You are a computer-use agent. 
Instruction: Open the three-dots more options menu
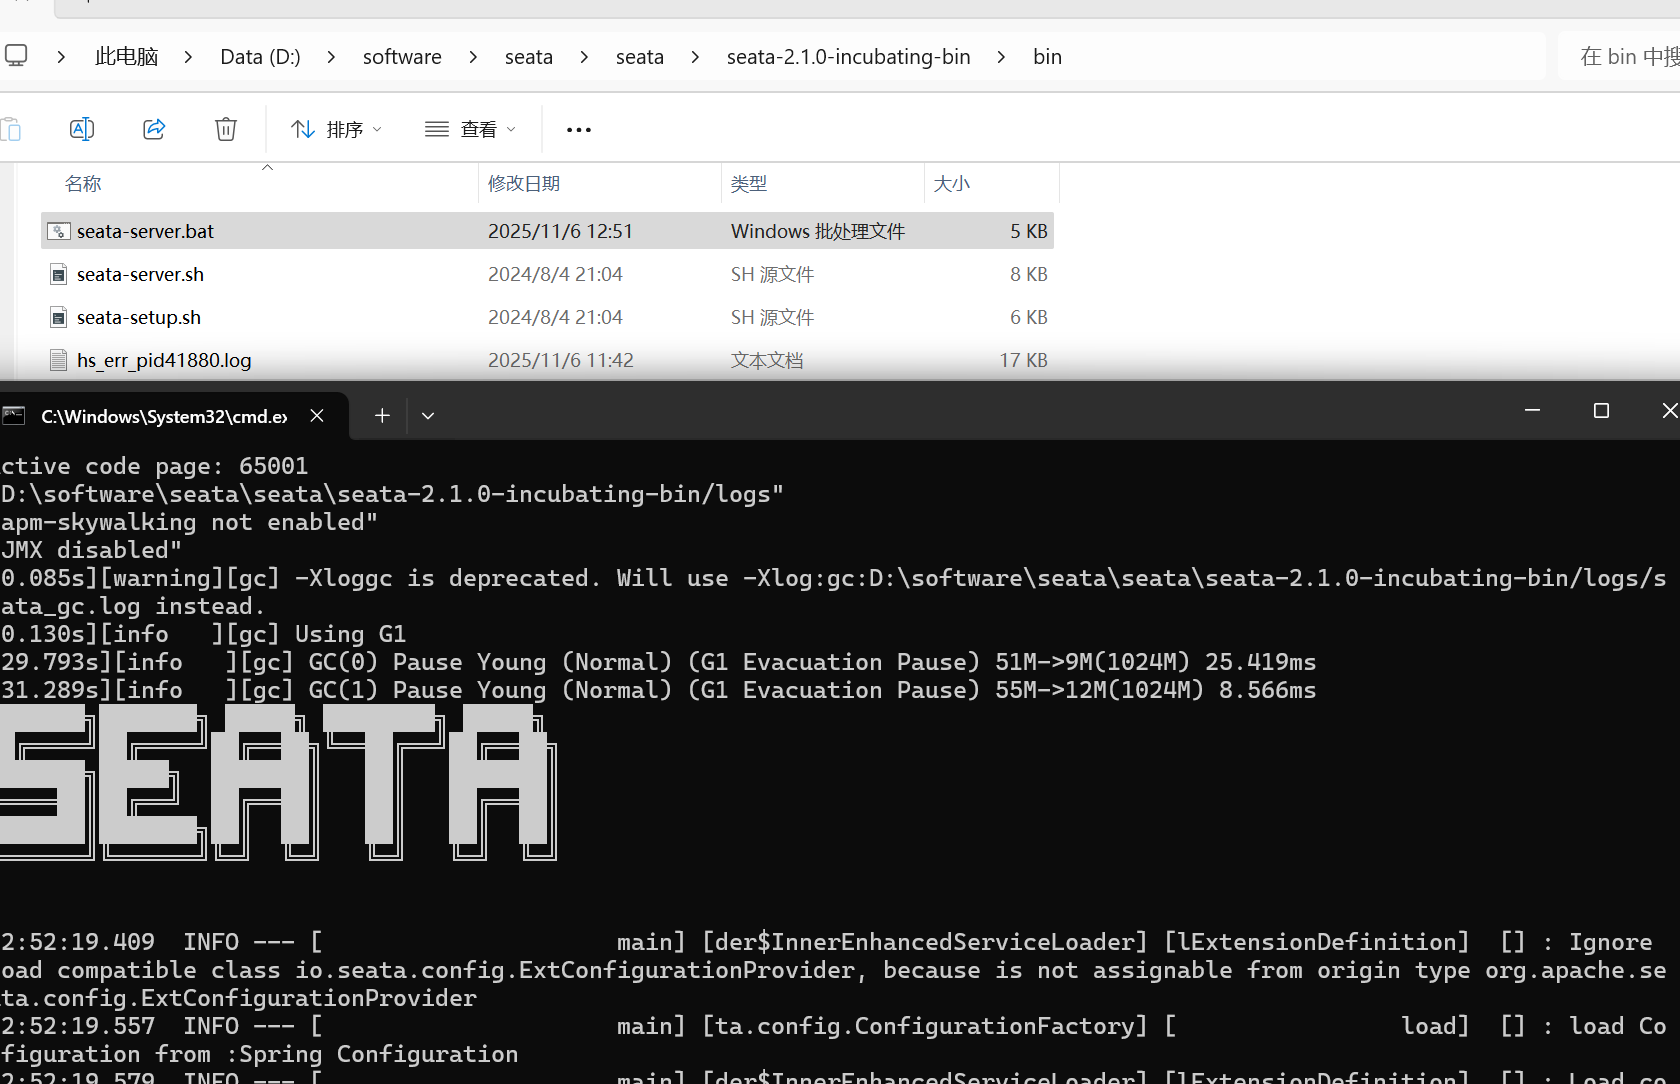point(579,130)
